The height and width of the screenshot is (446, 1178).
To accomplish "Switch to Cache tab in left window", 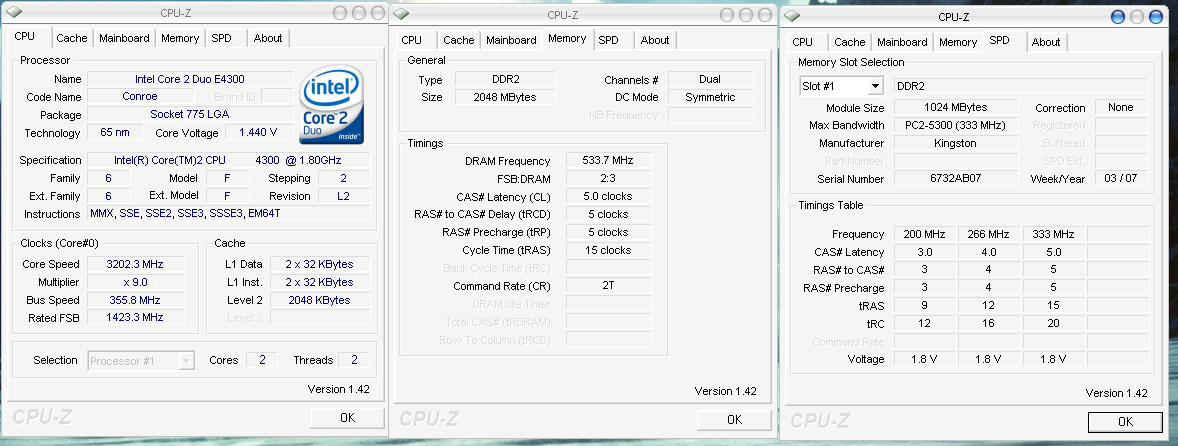I will 71,38.
